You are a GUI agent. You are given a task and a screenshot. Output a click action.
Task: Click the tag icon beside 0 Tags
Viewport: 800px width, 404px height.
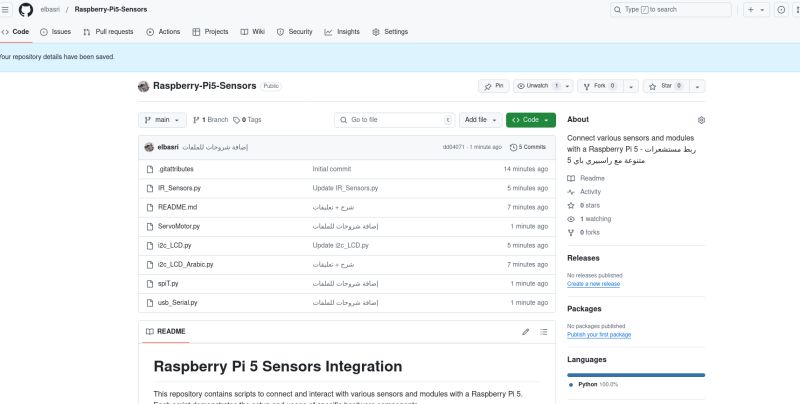(236, 120)
